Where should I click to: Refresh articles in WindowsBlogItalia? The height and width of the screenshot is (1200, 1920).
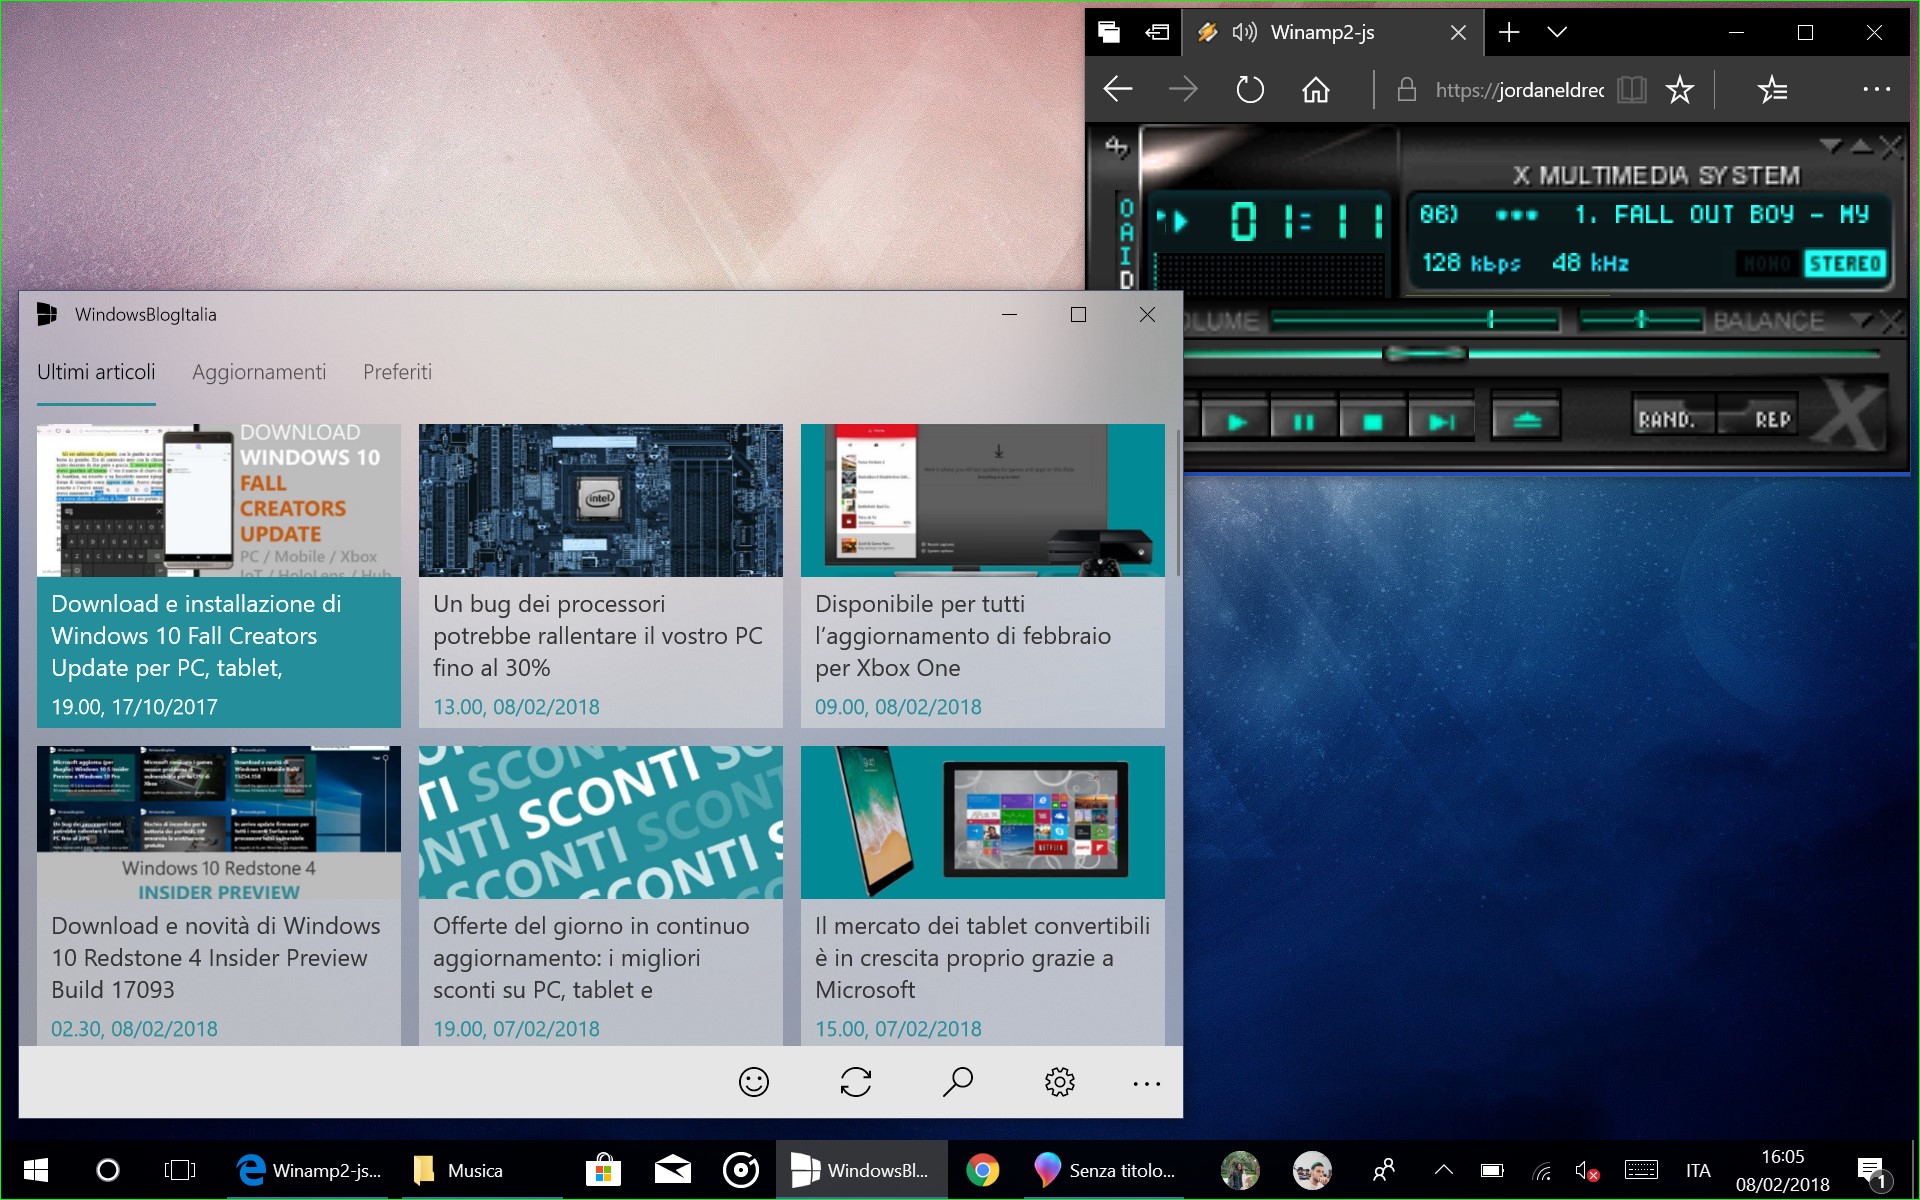coord(856,1082)
